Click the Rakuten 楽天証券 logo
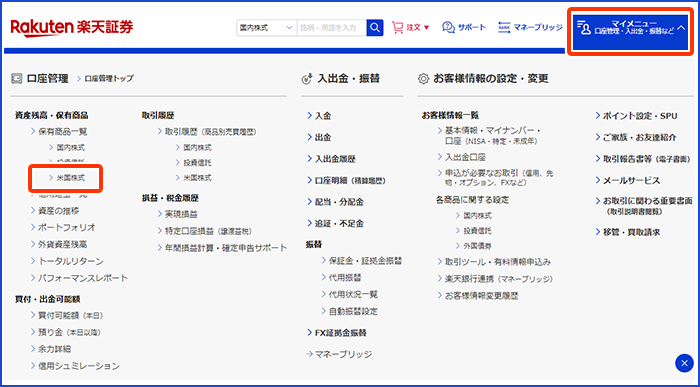The image size is (700, 387). click(72, 27)
